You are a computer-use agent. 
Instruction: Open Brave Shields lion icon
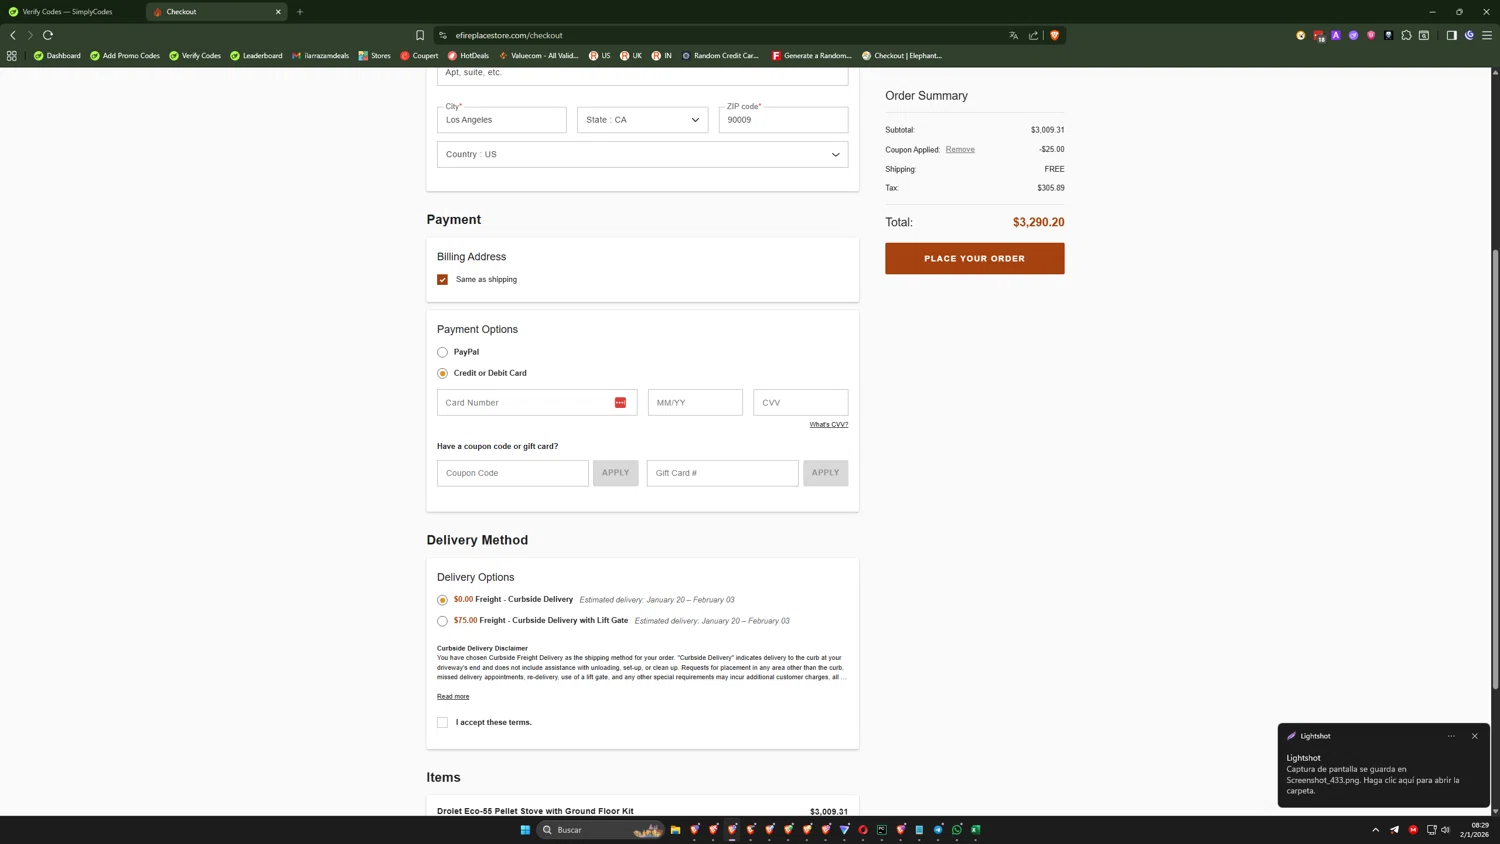coord(1054,35)
